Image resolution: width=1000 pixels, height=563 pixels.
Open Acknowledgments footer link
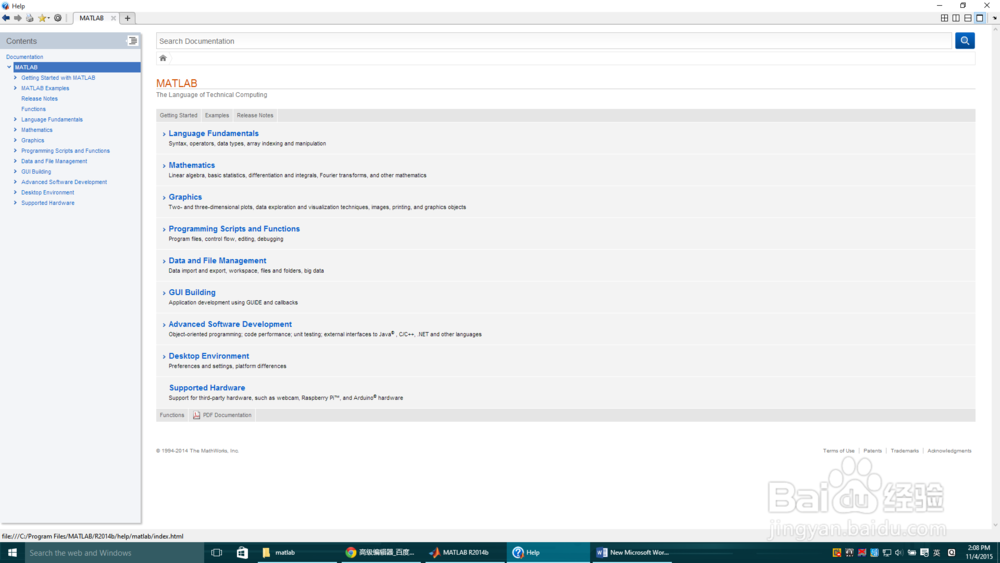pyautogui.click(x=950, y=451)
